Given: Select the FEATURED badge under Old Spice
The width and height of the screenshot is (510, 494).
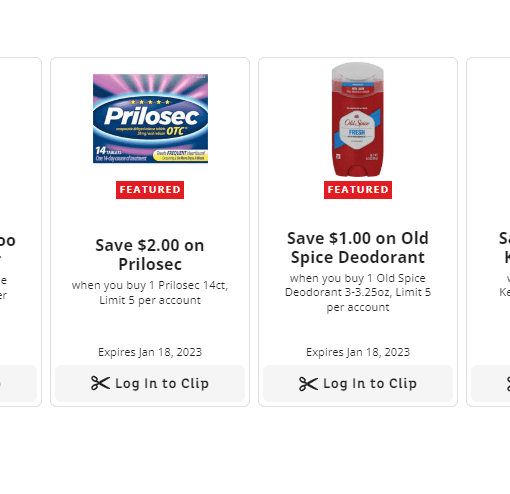Looking at the screenshot, I should (x=358, y=190).
